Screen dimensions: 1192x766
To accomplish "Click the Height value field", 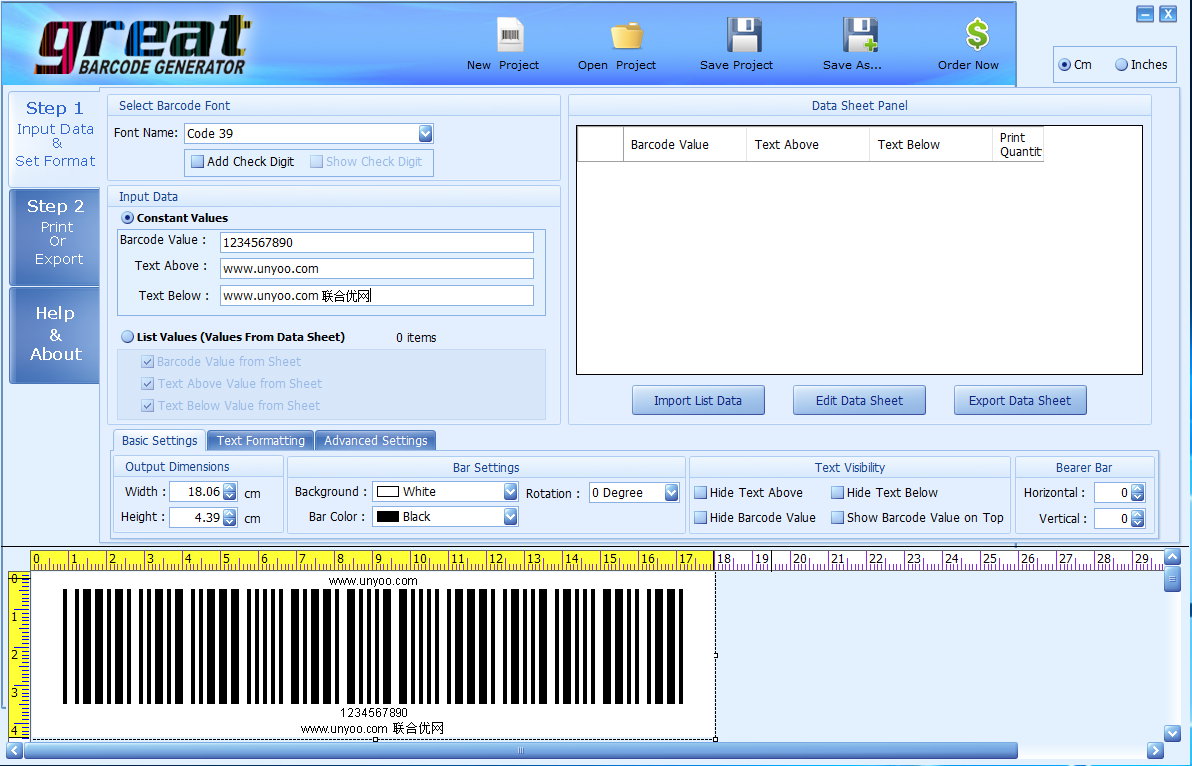I will (196, 518).
